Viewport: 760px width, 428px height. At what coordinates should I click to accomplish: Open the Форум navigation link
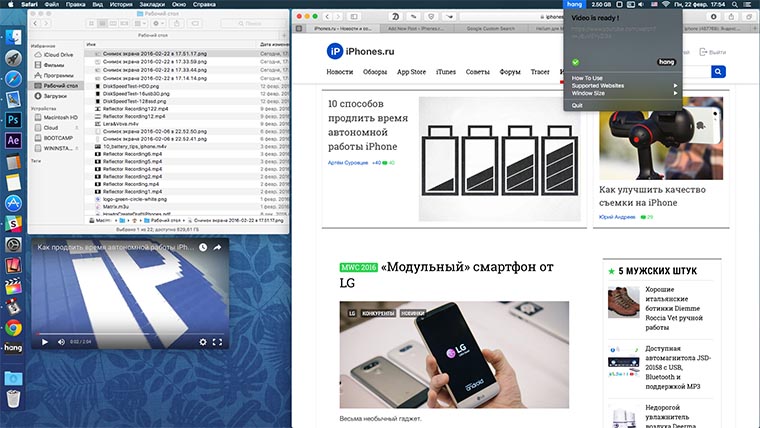(510, 72)
